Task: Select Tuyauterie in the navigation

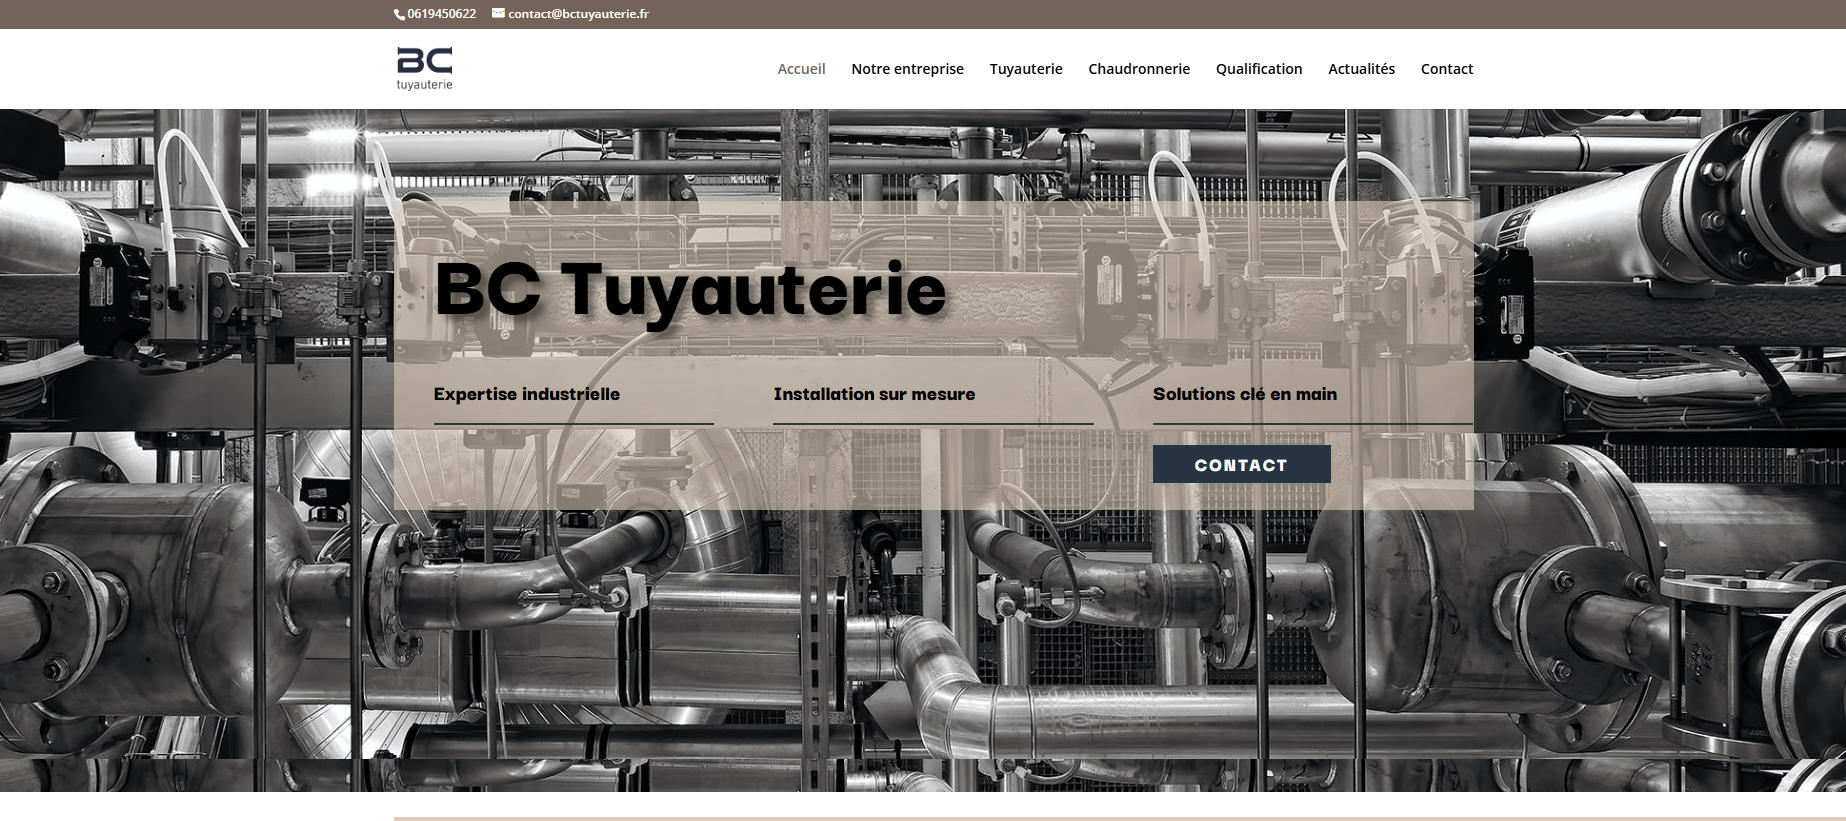Action: click(1026, 69)
